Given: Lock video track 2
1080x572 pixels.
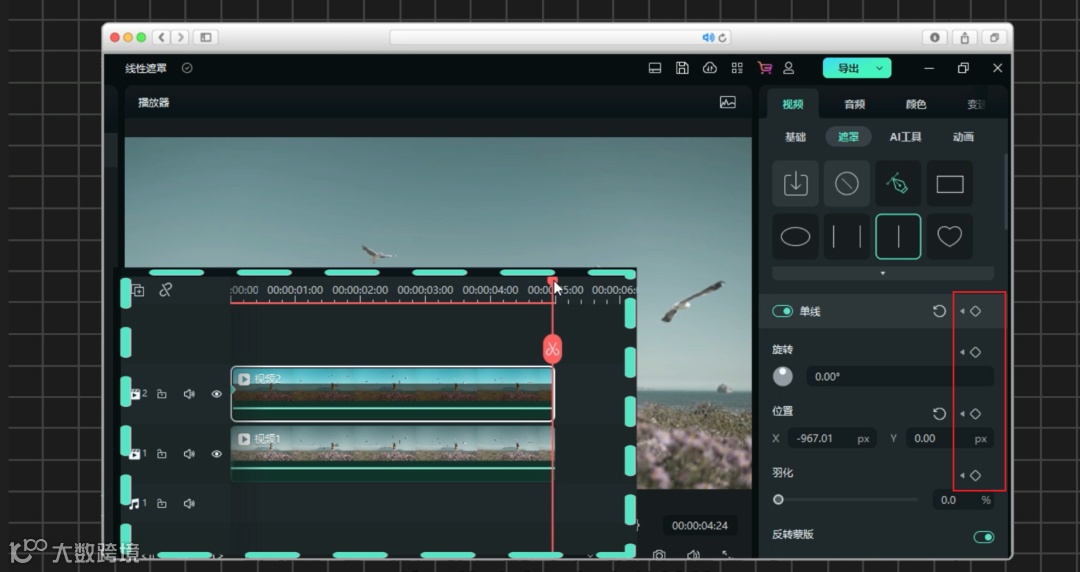Looking at the screenshot, I should click(161, 394).
